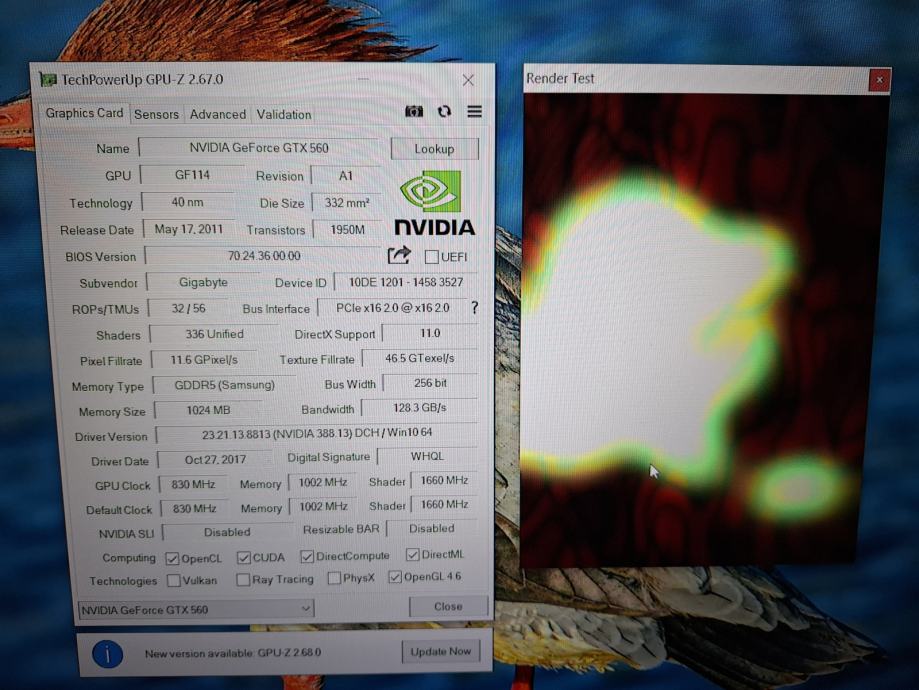This screenshot has width=919, height=690.
Task: Click the DirectX Support value 11.0
Action: 430,333
